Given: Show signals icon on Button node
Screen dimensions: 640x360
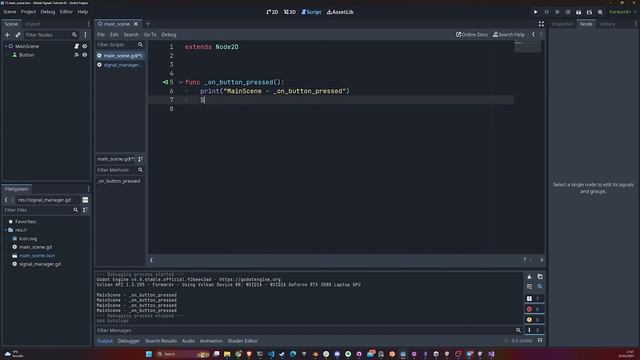Looking at the screenshot, I should [76, 55].
